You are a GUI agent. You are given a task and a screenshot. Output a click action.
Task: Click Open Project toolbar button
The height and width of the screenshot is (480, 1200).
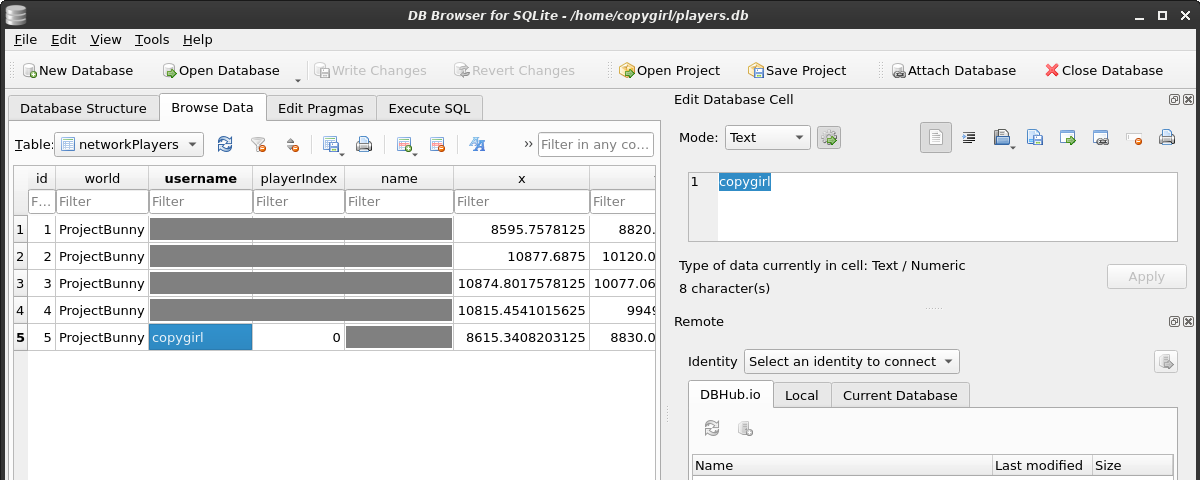(669, 70)
